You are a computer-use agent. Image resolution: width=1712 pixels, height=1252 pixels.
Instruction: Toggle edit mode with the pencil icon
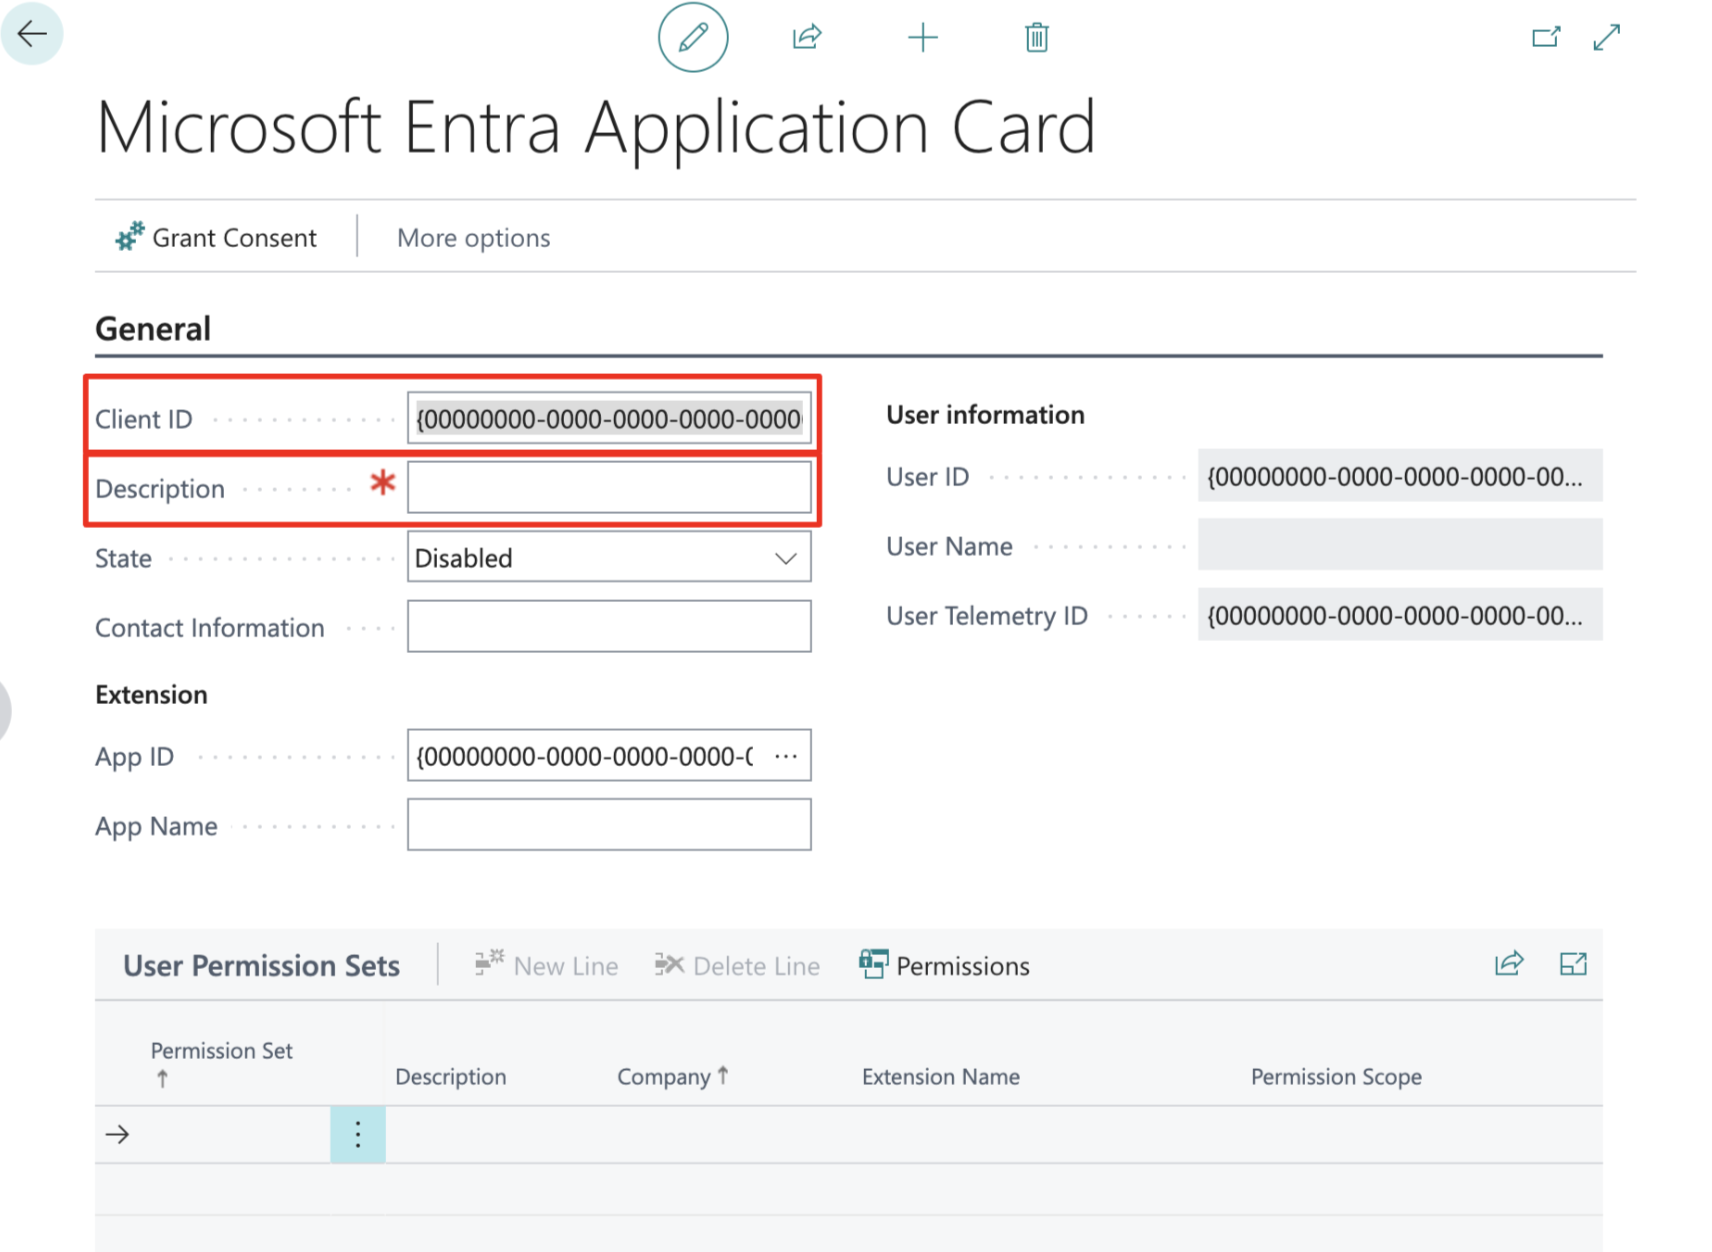pos(693,37)
